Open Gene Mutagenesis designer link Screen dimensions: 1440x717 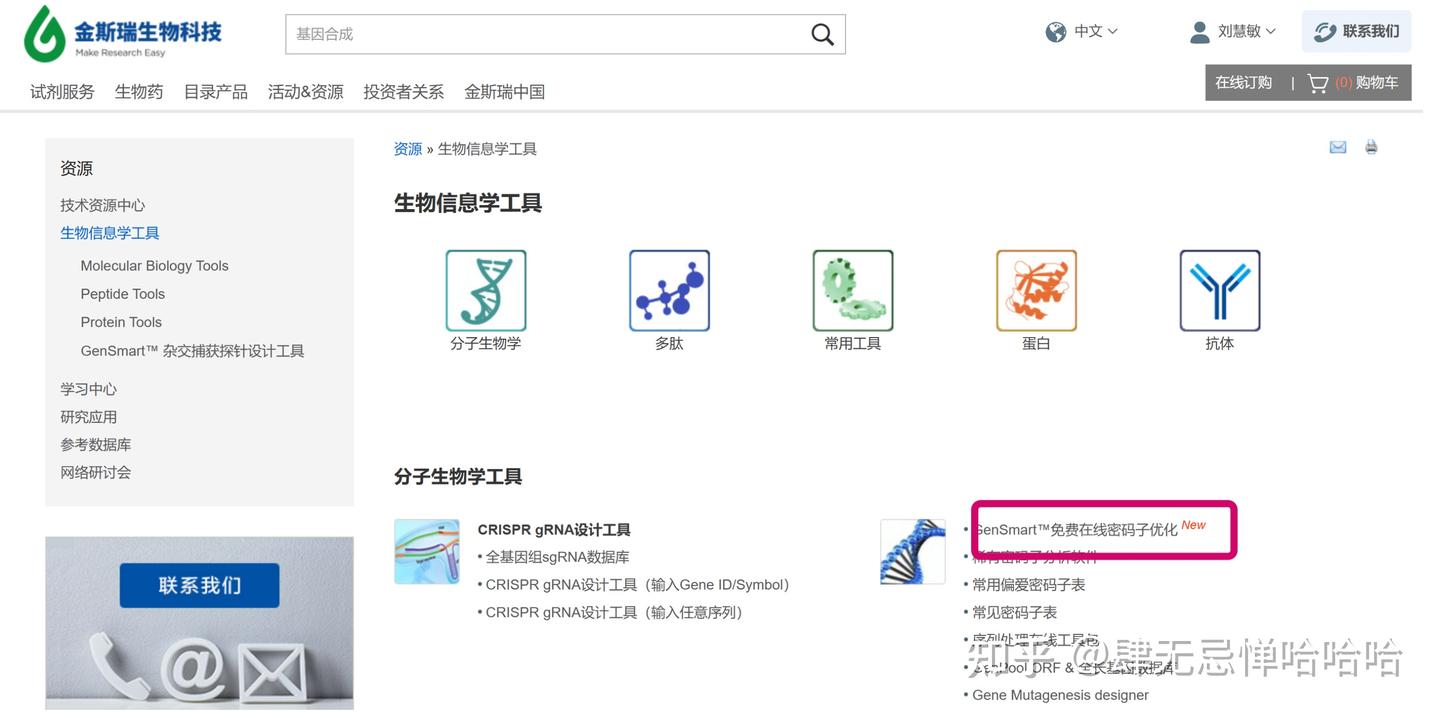(x=1060, y=695)
